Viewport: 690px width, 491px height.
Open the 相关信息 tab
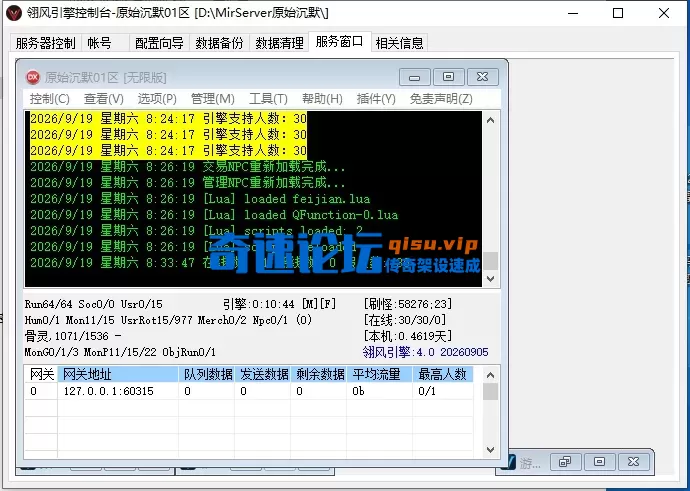399,43
